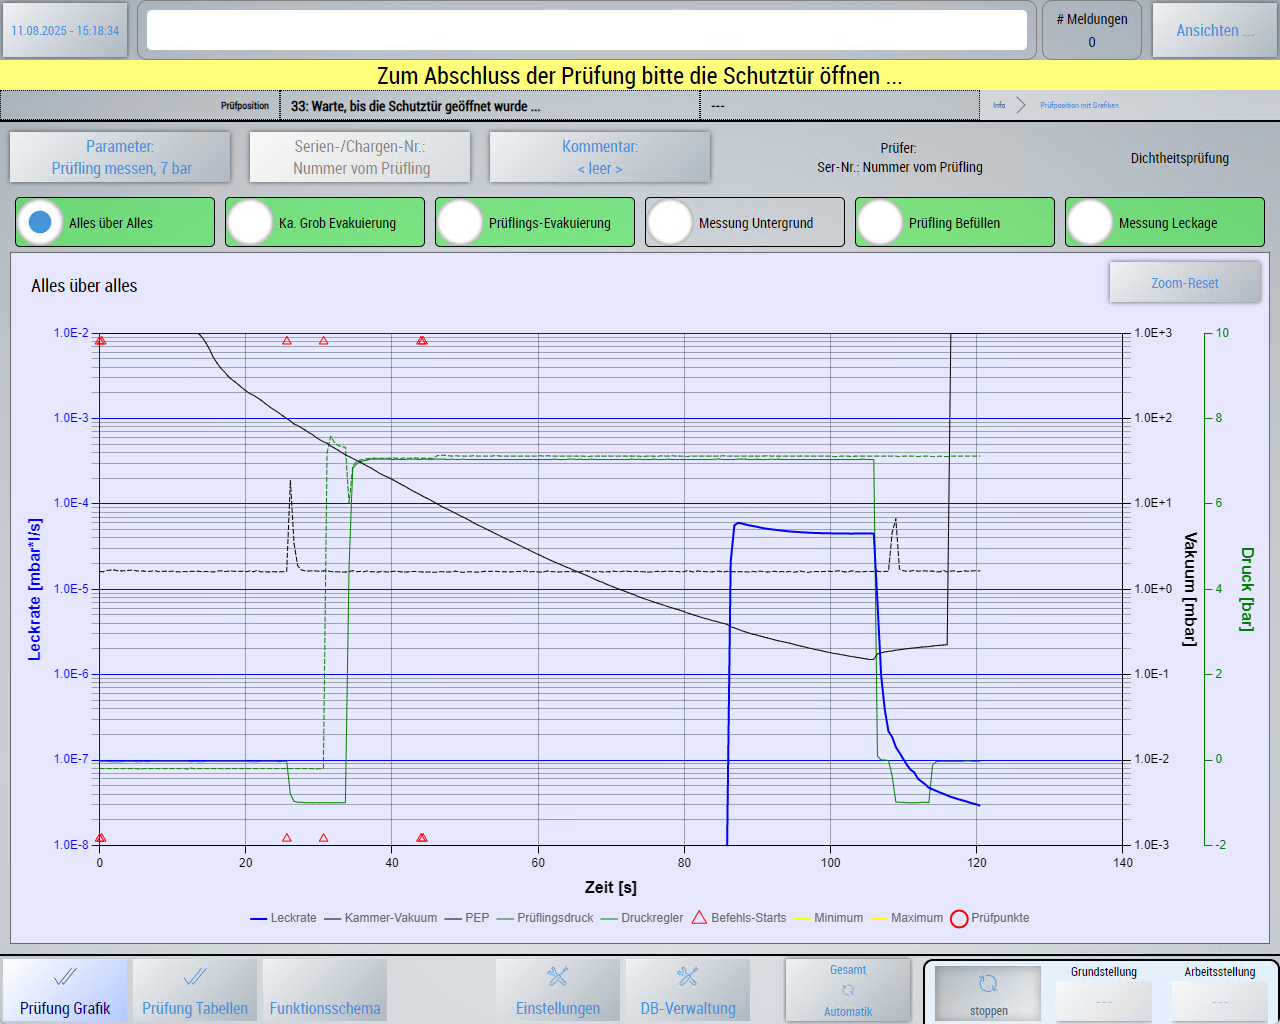Click the red Prüfpunkte circle in legend
This screenshot has height=1024, width=1280.
(959, 918)
